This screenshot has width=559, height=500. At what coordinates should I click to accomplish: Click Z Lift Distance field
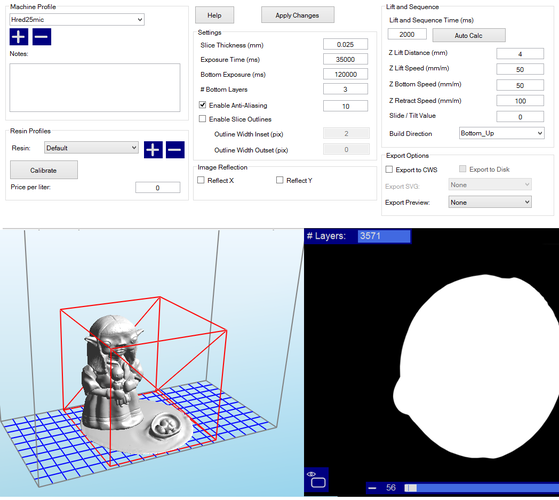point(520,54)
